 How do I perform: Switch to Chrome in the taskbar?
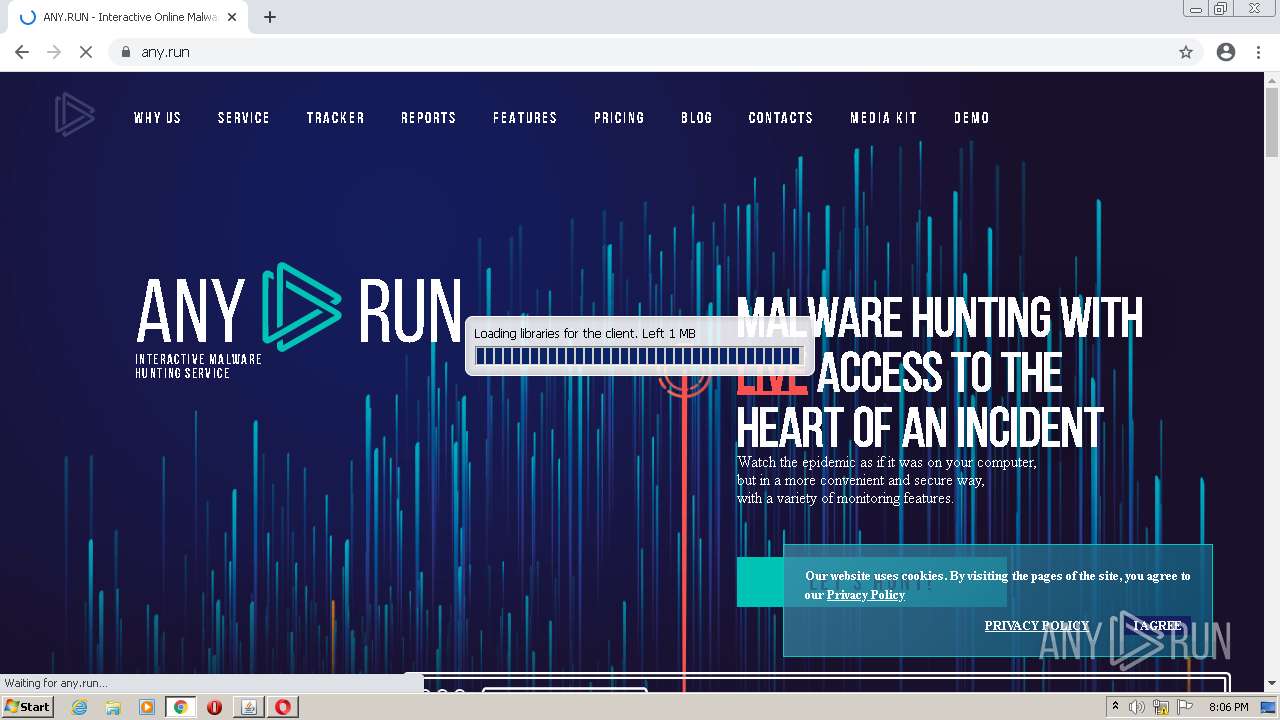coord(181,707)
